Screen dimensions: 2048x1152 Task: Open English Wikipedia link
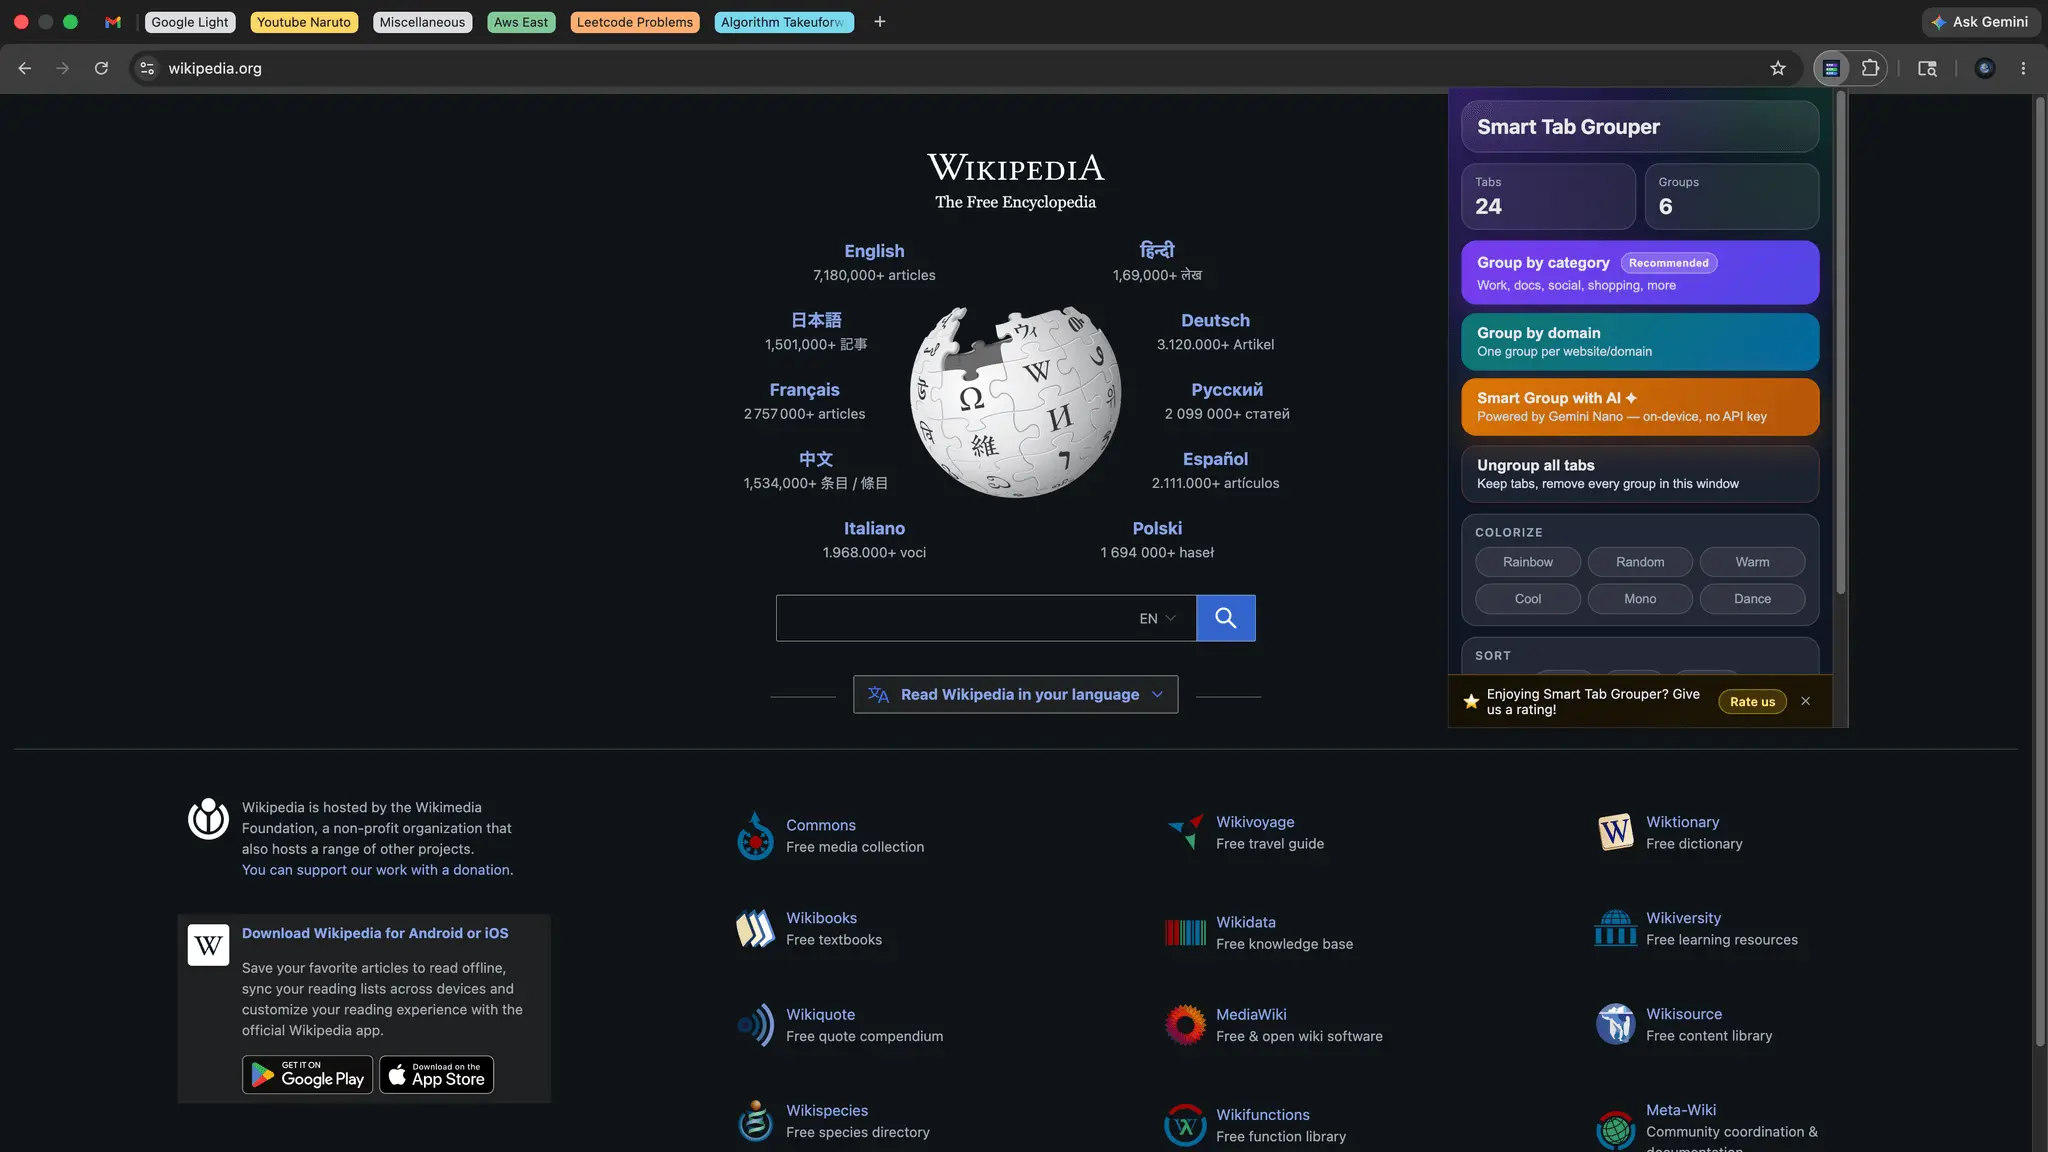click(x=874, y=251)
